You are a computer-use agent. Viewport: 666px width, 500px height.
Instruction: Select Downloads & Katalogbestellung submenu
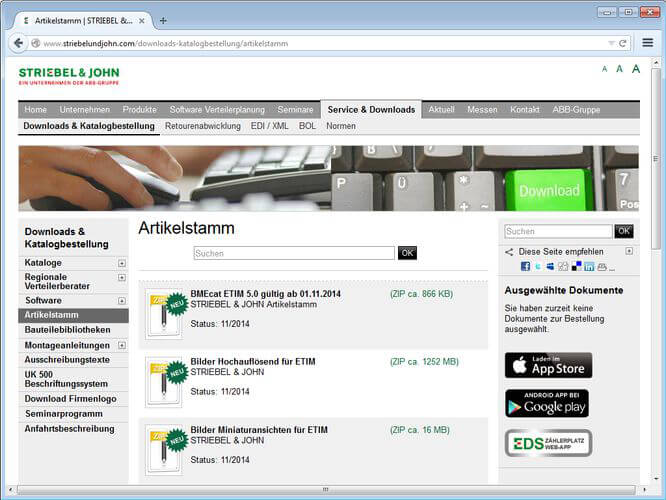pyautogui.click(x=89, y=126)
